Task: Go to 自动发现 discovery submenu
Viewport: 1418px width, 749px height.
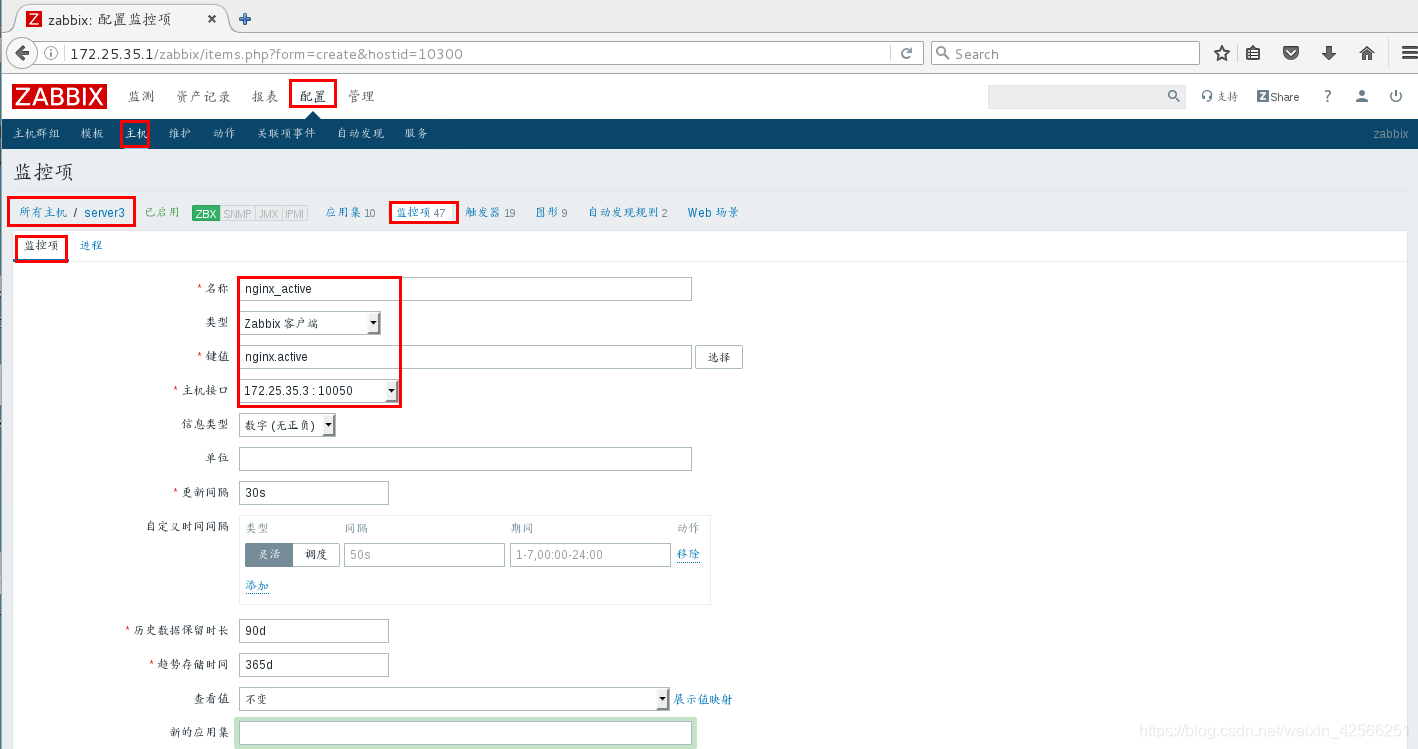Action: [360, 133]
